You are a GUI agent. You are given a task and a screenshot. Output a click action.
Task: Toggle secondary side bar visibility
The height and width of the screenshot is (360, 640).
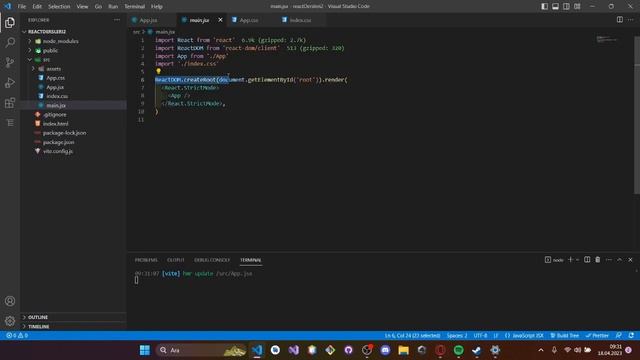point(566,6)
